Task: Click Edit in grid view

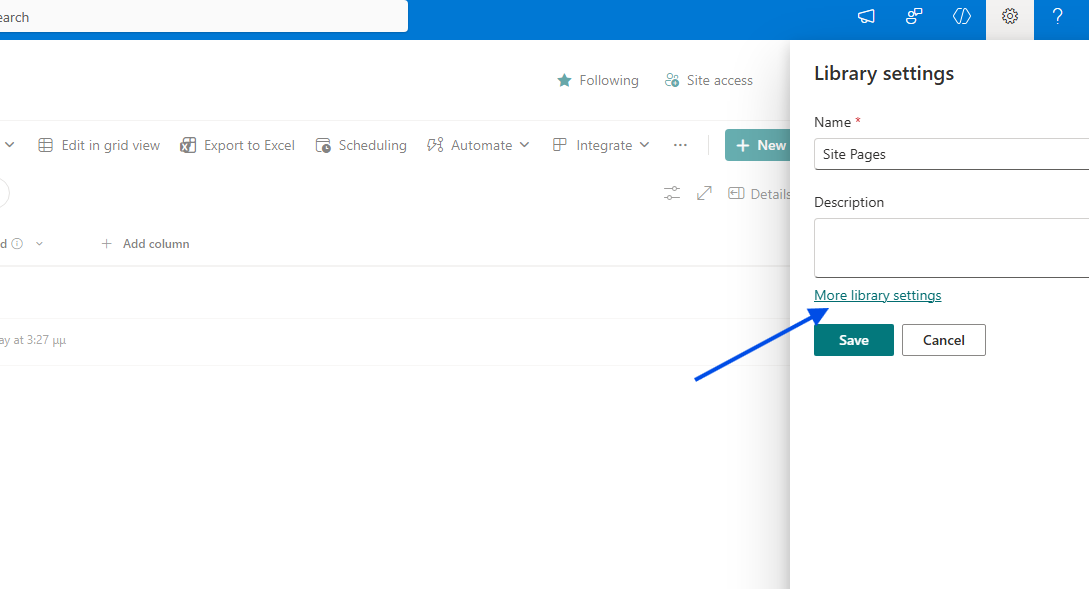Action: tap(99, 145)
